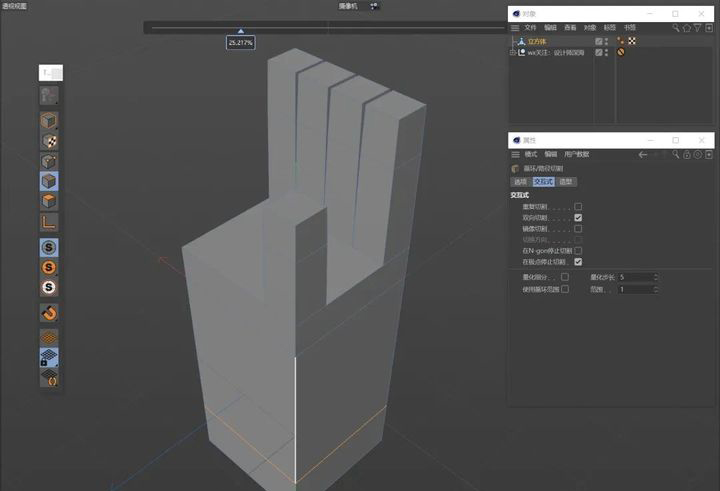Image resolution: width=720 pixels, height=491 pixels.
Task: Go back with Attributes arrow icon
Action: tap(643, 155)
